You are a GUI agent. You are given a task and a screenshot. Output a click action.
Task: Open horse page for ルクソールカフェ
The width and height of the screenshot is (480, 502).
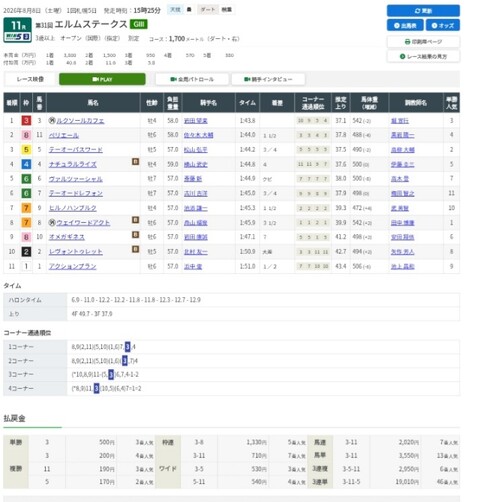point(80,121)
